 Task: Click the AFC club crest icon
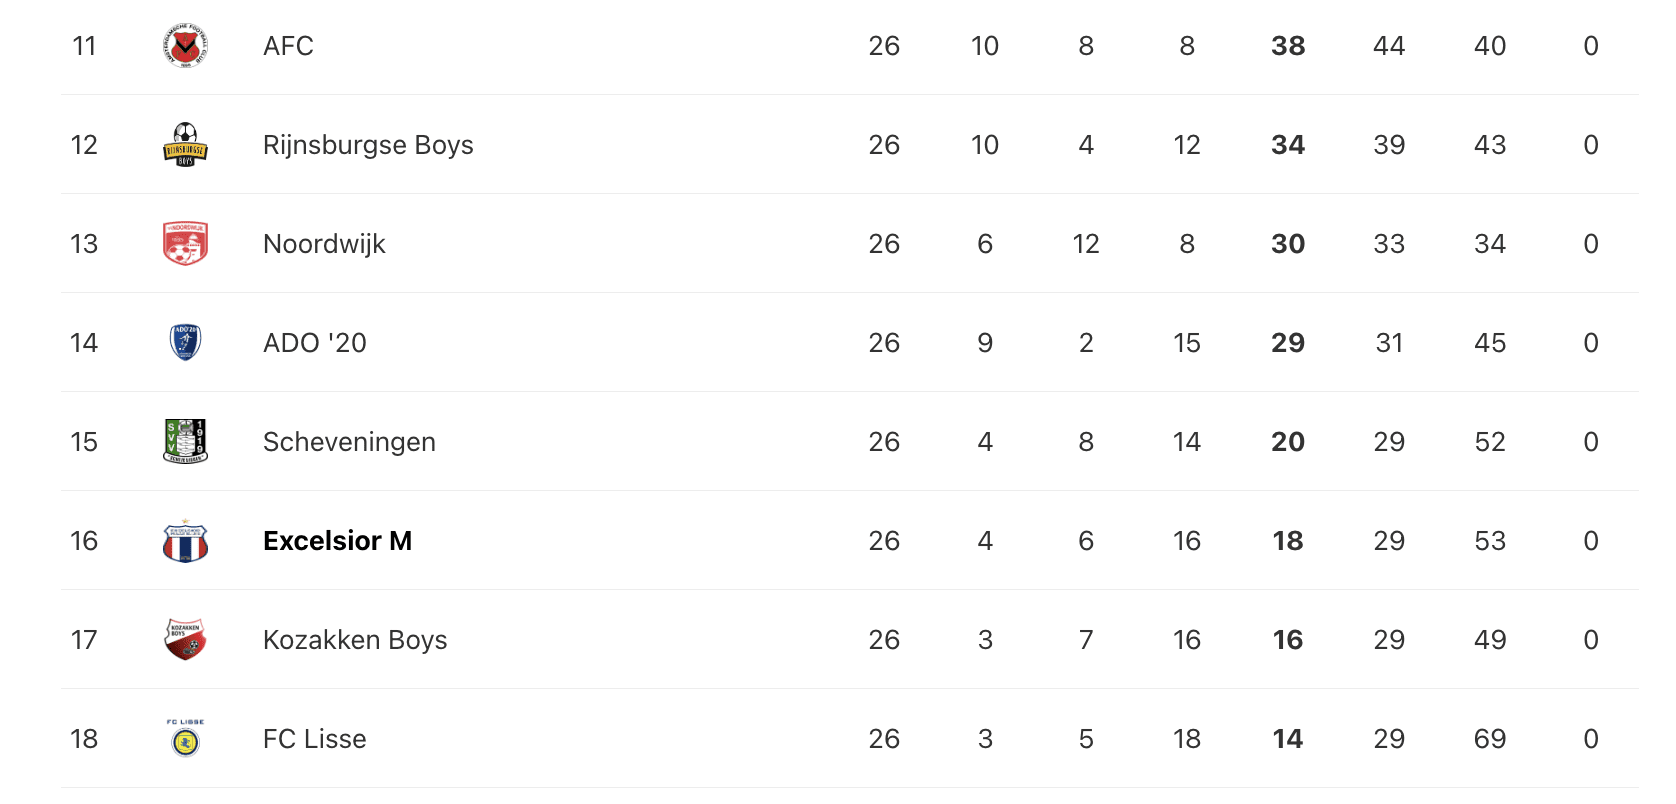185,46
